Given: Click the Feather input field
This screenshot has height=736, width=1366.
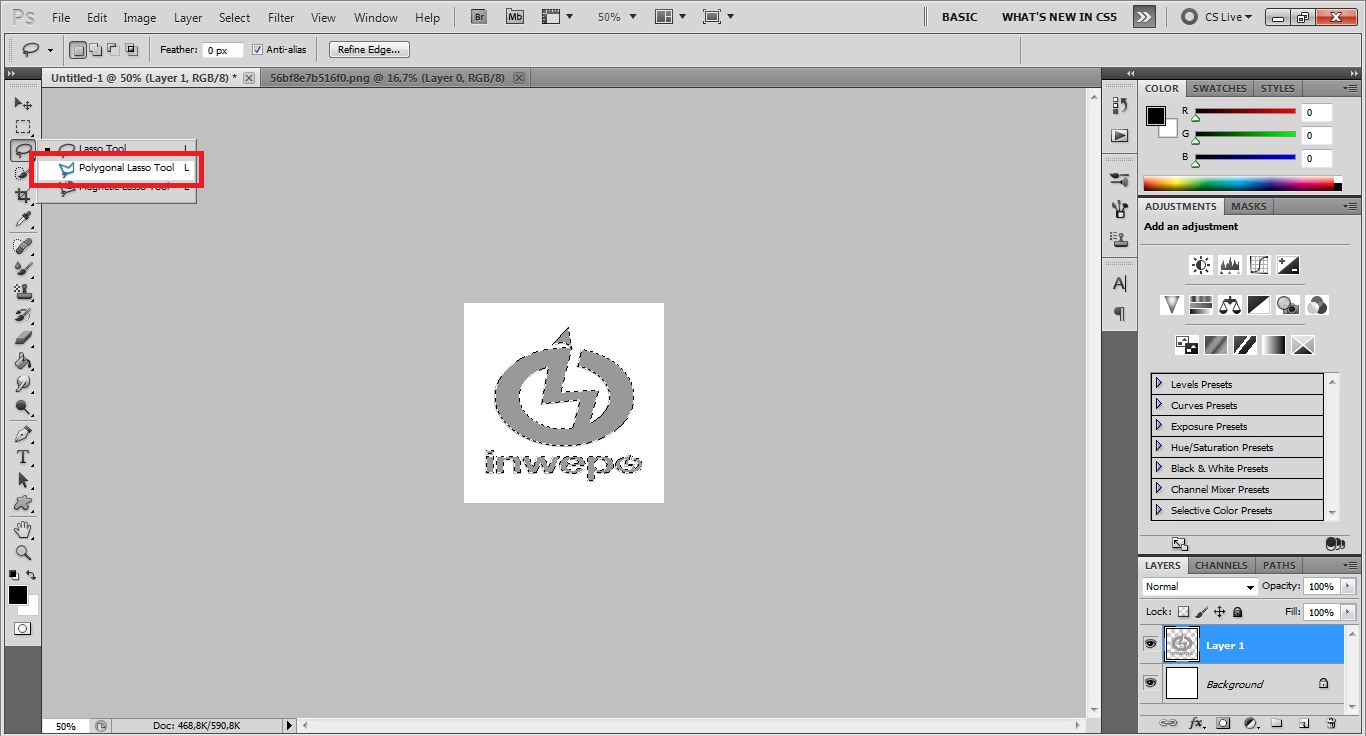Looking at the screenshot, I should tap(223, 50).
